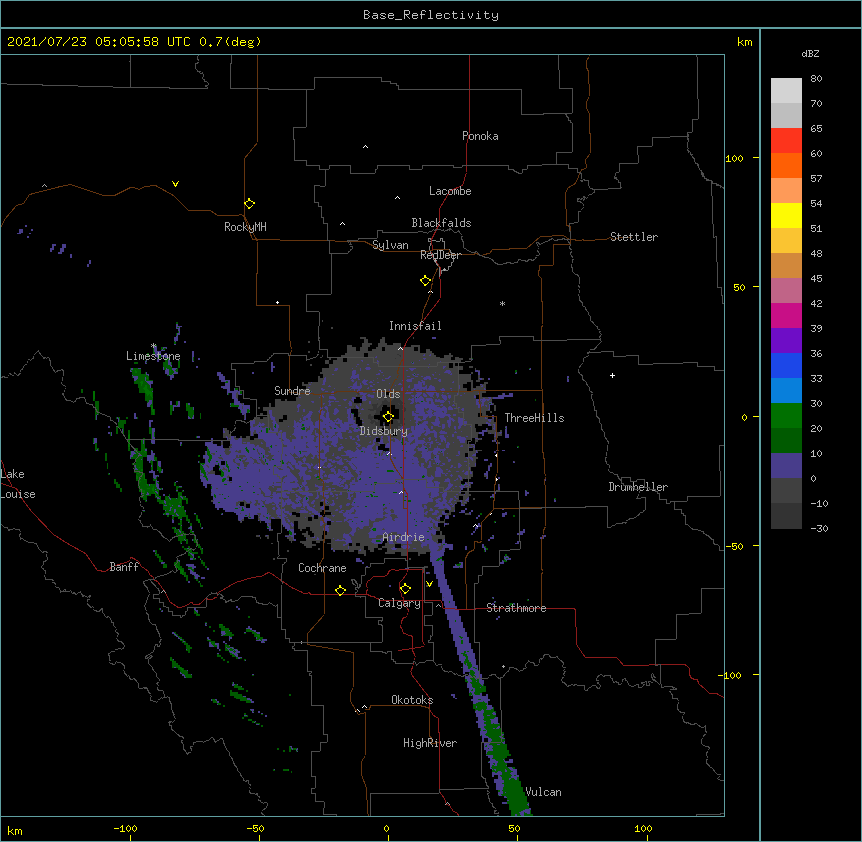Click the 100 tick label on the right axis
Screen dimensions: 862x842
(734, 158)
